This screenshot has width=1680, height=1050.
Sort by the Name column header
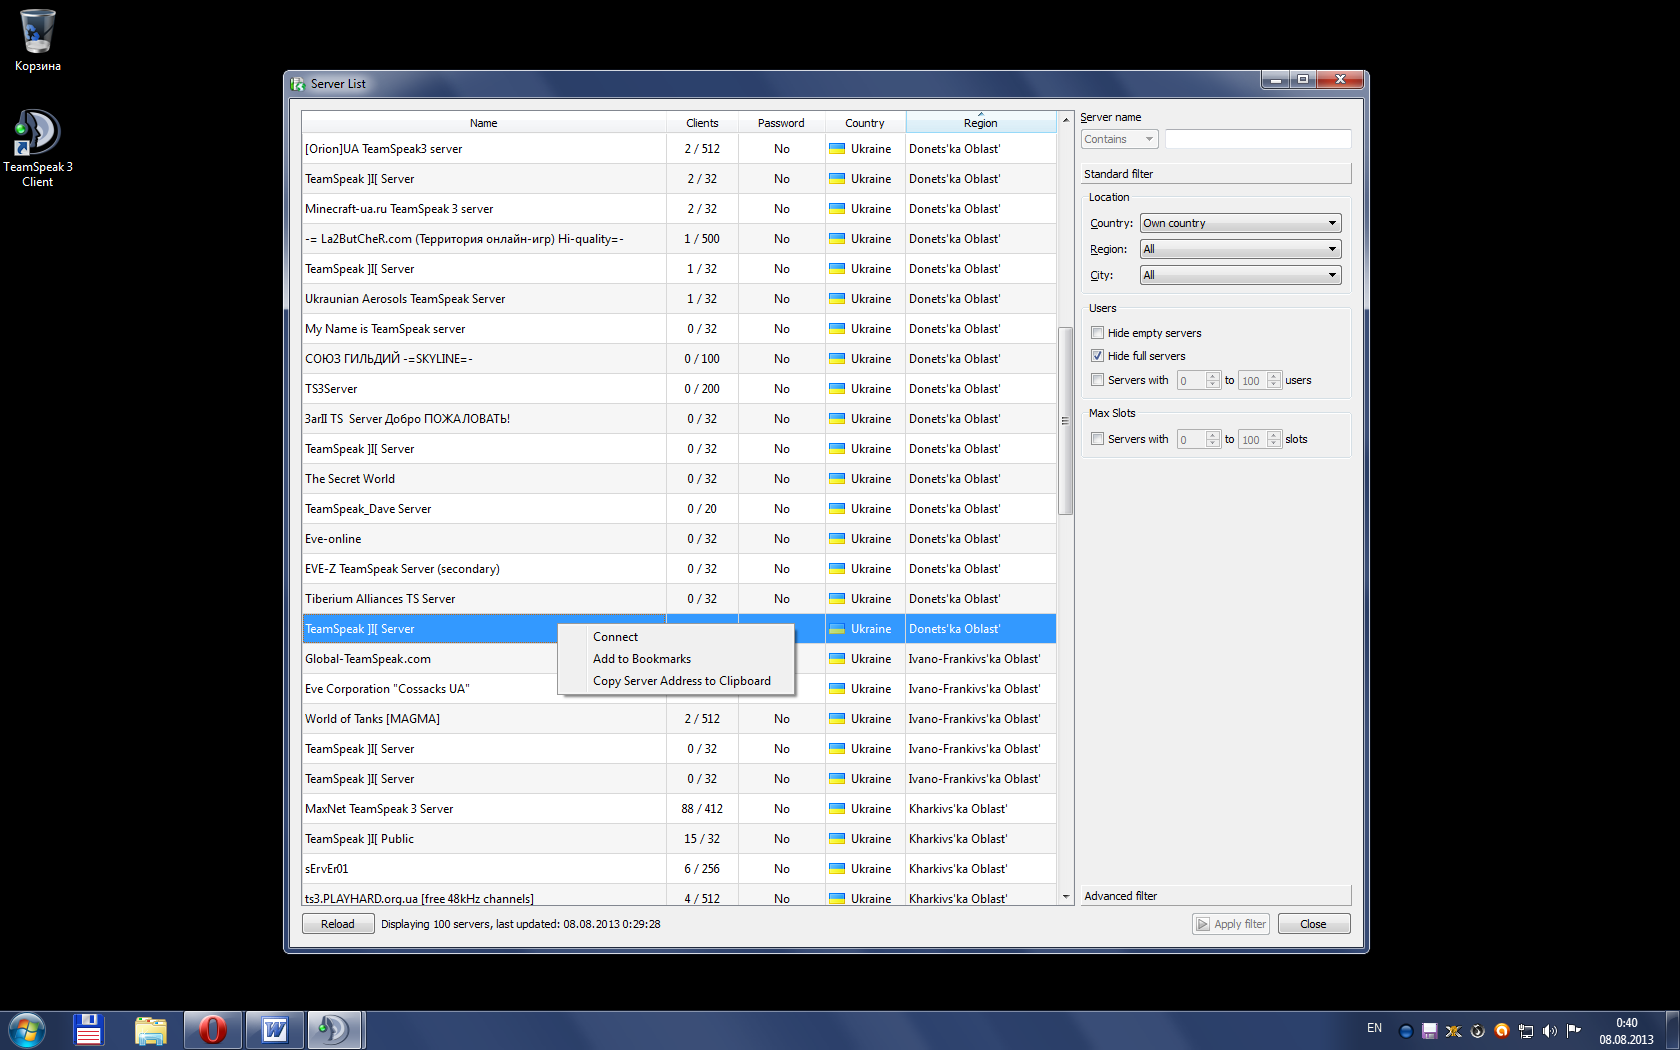tap(484, 122)
